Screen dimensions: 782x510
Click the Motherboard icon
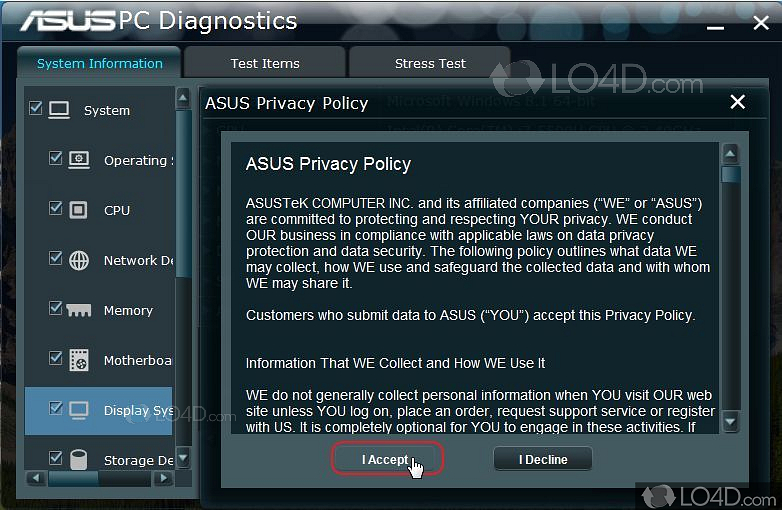tap(79, 360)
